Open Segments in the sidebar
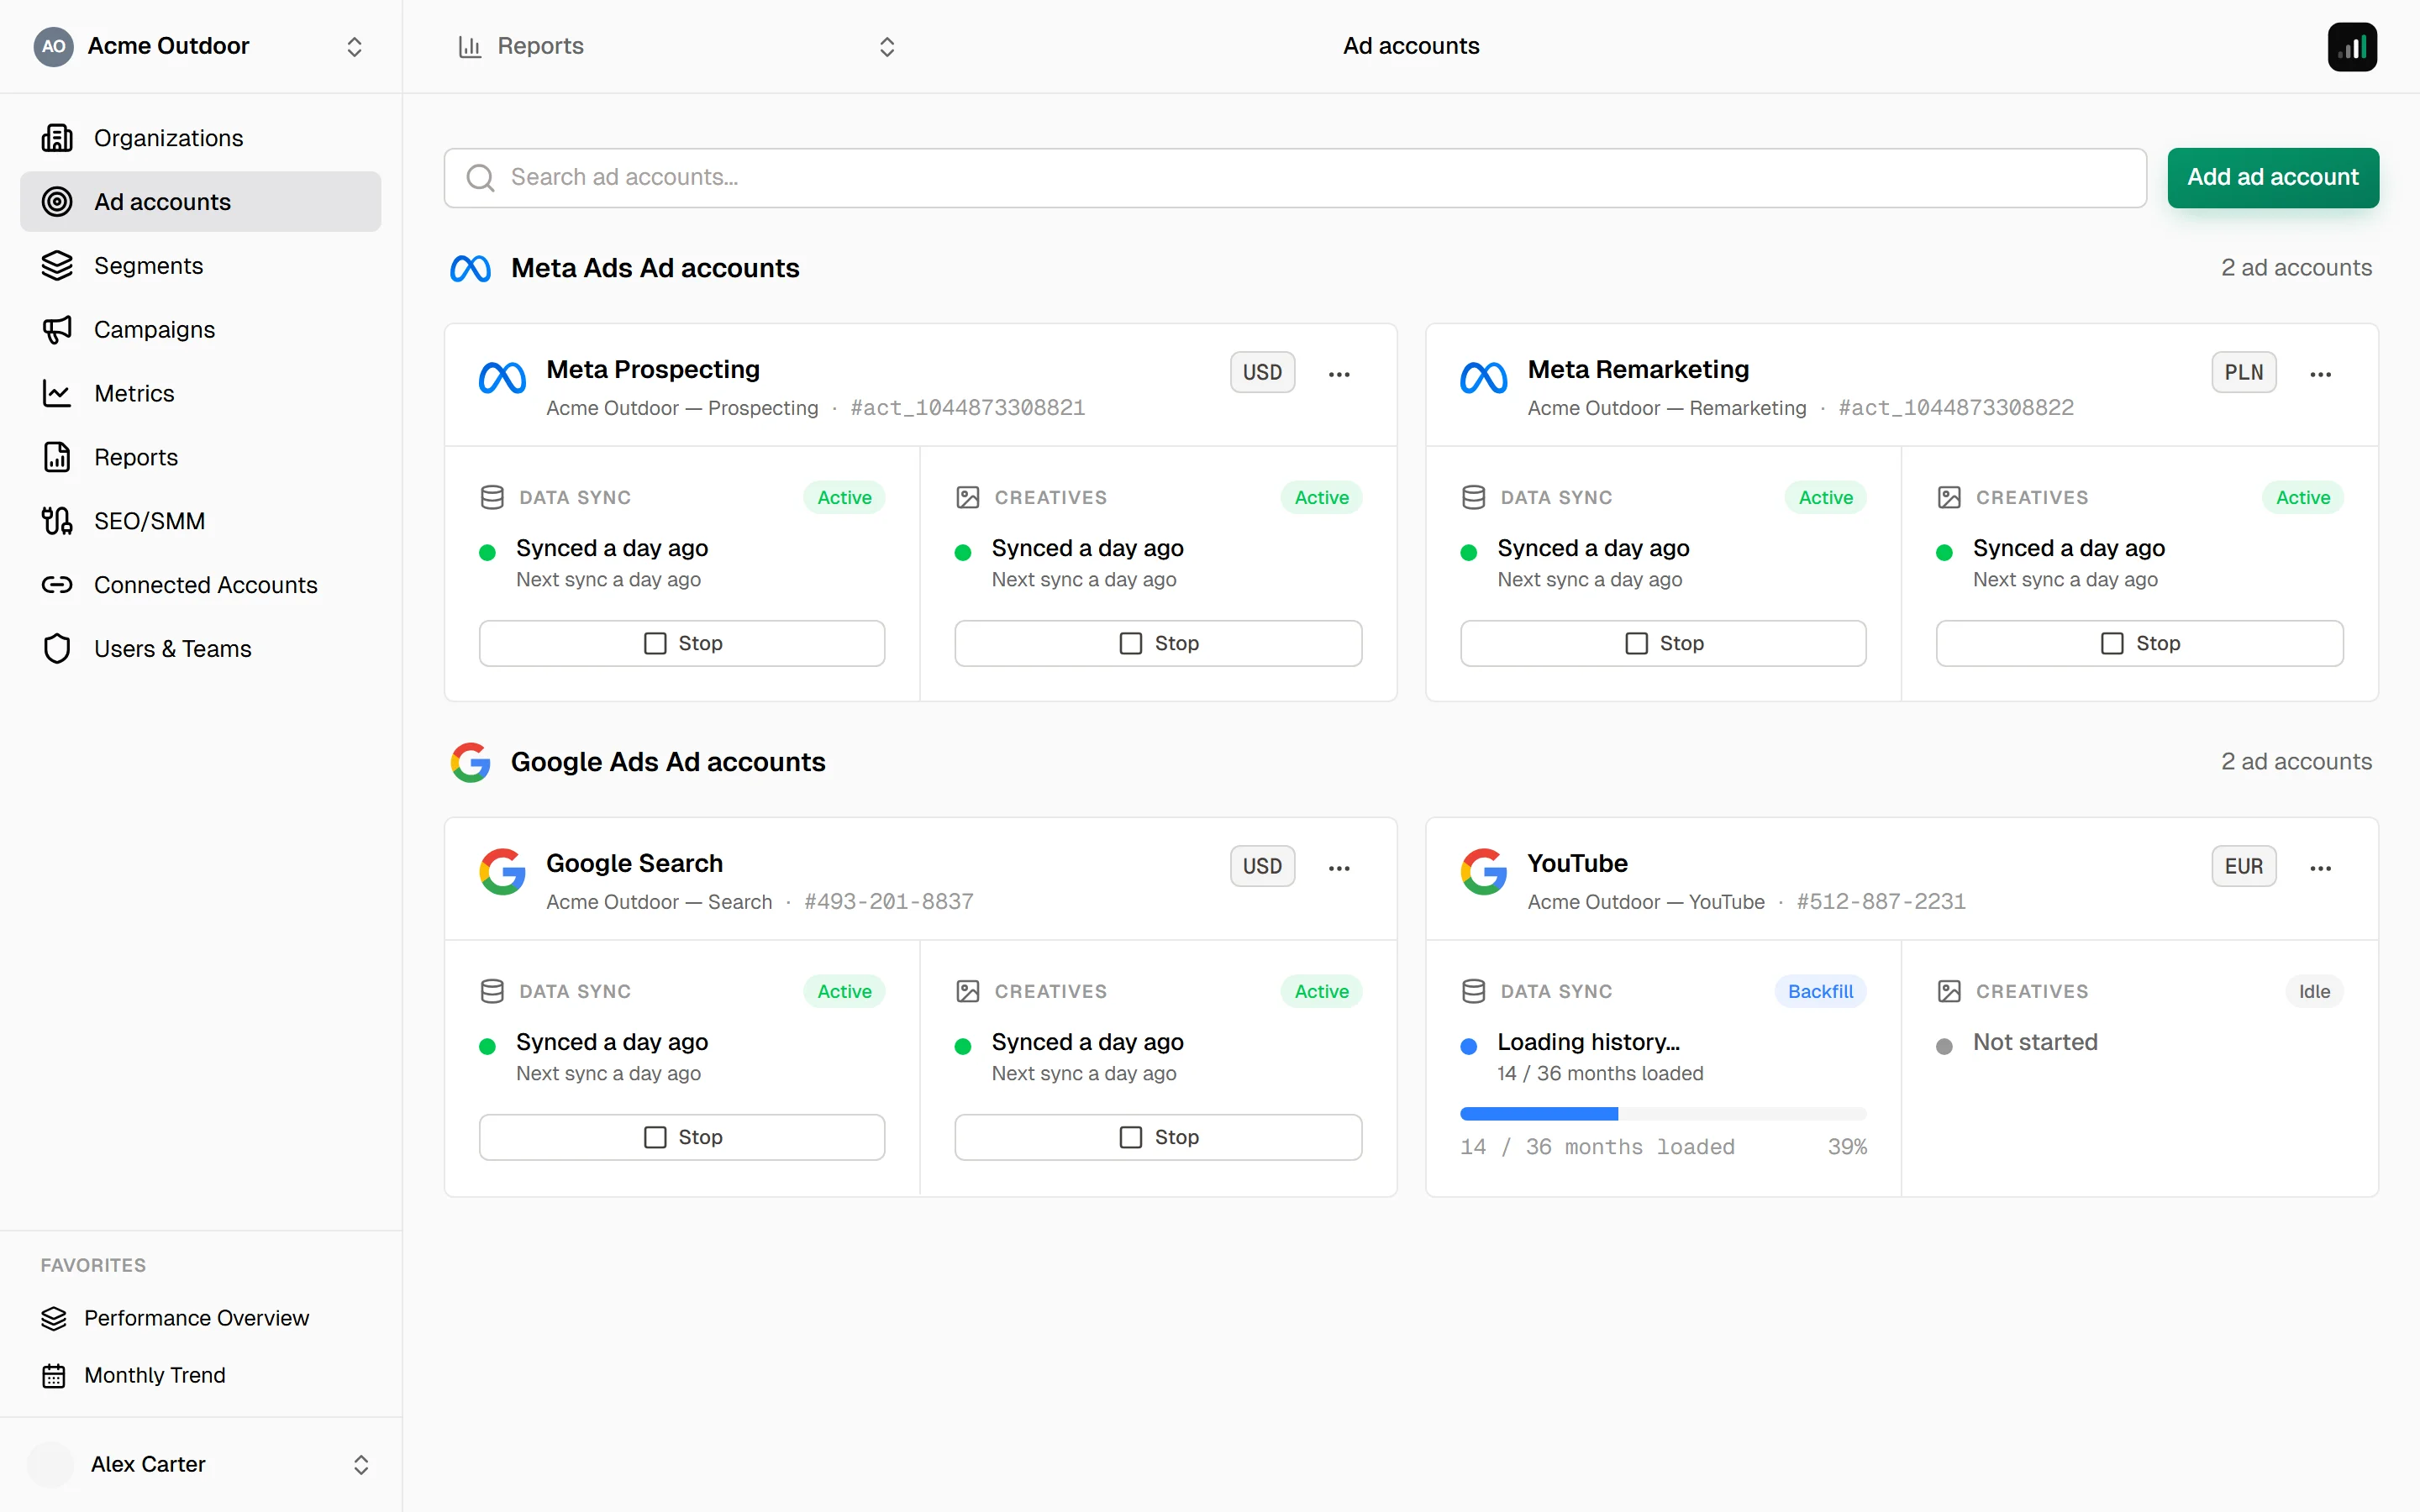The width and height of the screenshot is (2420, 1512). coord(201,266)
